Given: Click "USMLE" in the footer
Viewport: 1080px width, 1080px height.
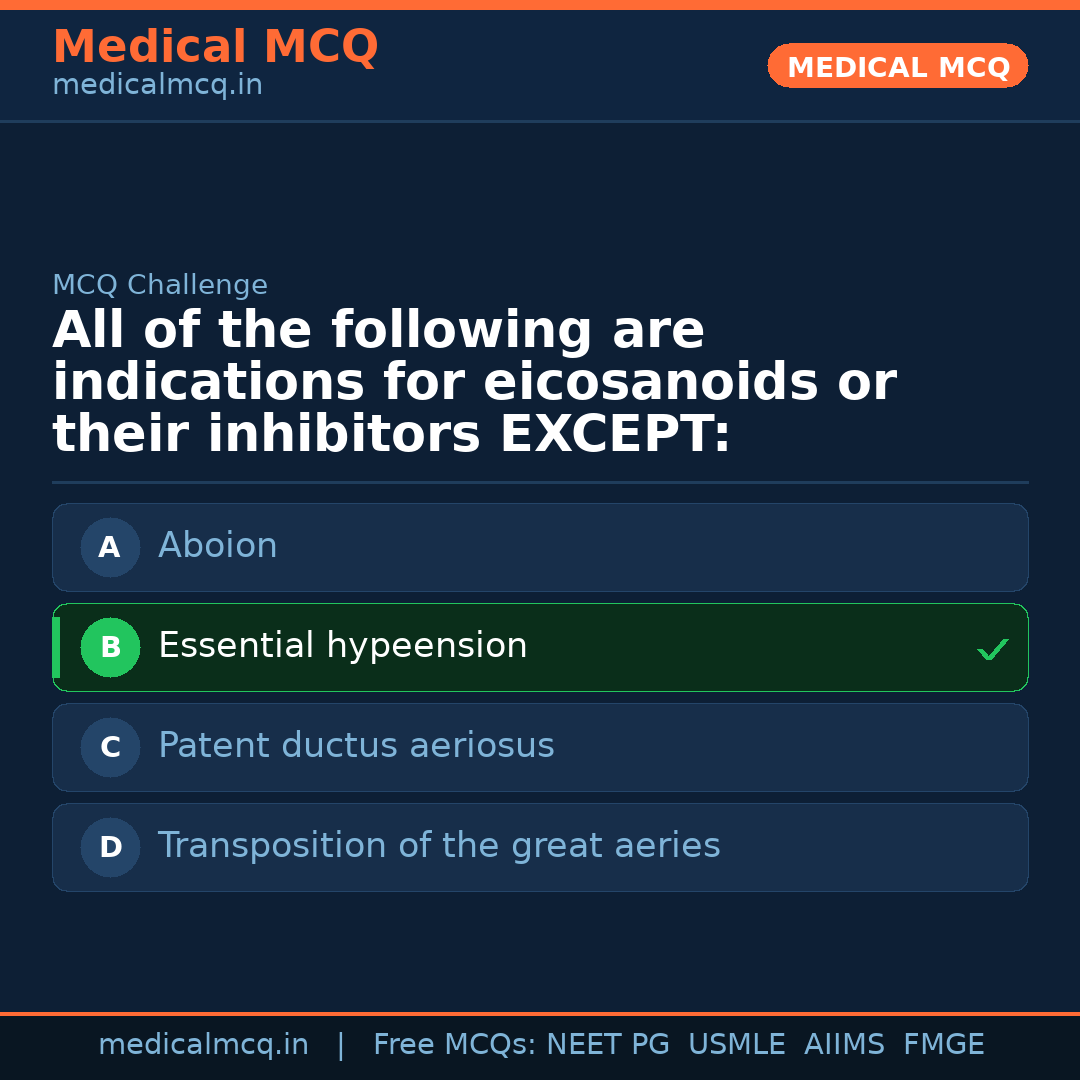Looking at the screenshot, I should pos(736,1045).
